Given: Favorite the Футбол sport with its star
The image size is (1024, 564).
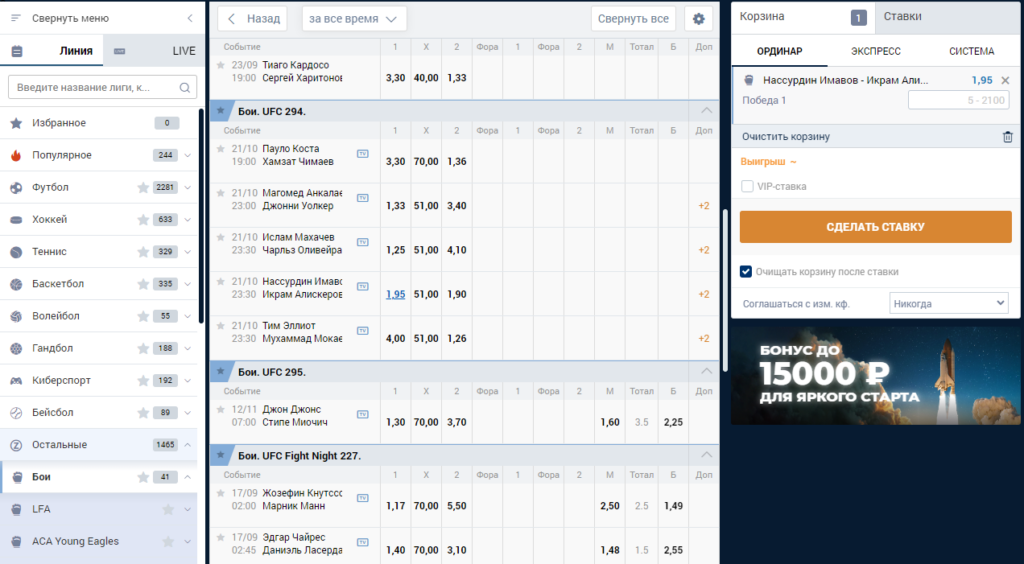Looking at the screenshot, I should coord(143,187).
